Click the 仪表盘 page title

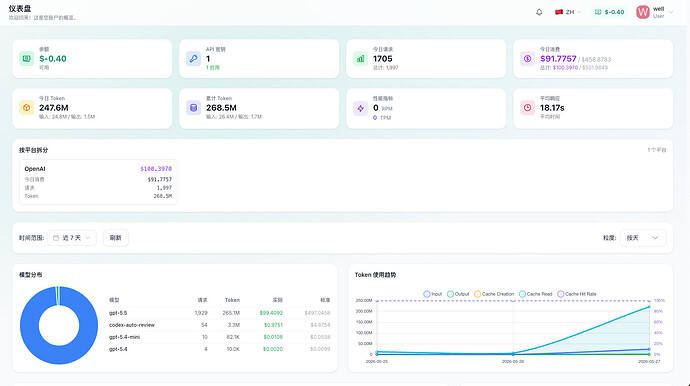click(x=20, y=8)
